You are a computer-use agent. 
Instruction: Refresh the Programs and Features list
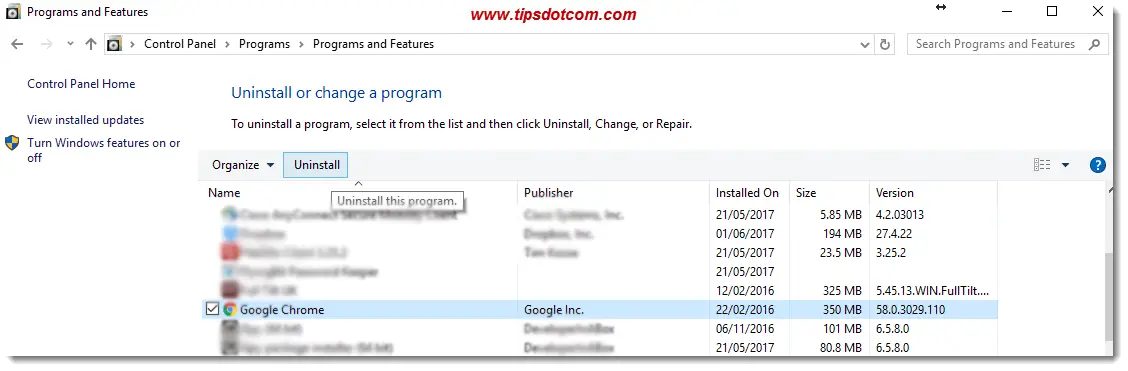click(885, 44)
